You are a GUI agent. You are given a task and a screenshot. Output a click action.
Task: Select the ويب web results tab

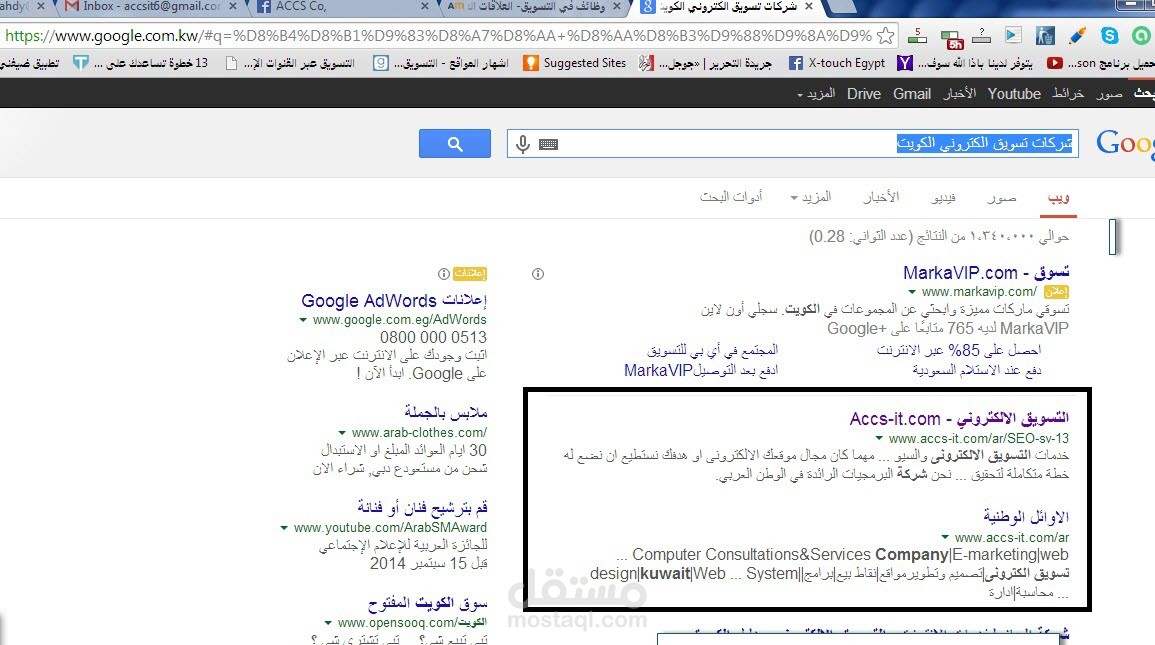(1059, 197)
